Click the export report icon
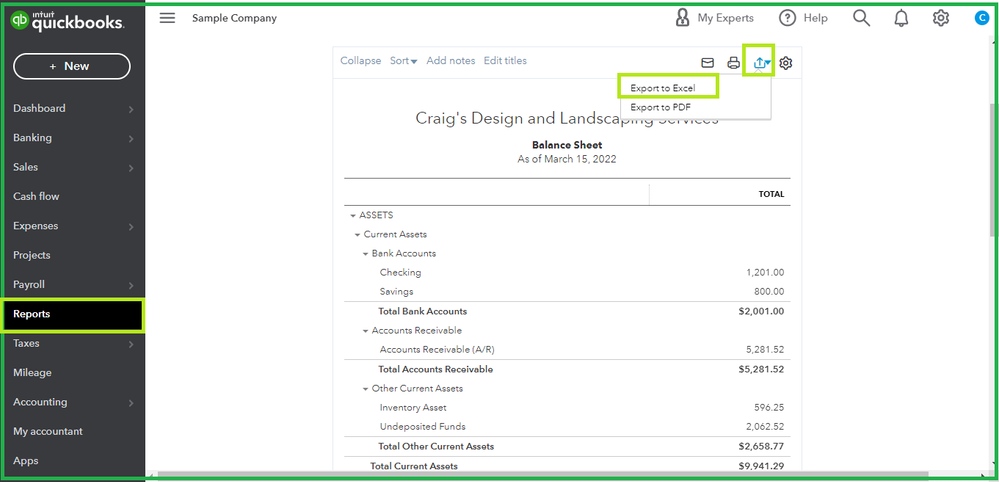Screen dimensions: 999x482 tap(761, 63)
